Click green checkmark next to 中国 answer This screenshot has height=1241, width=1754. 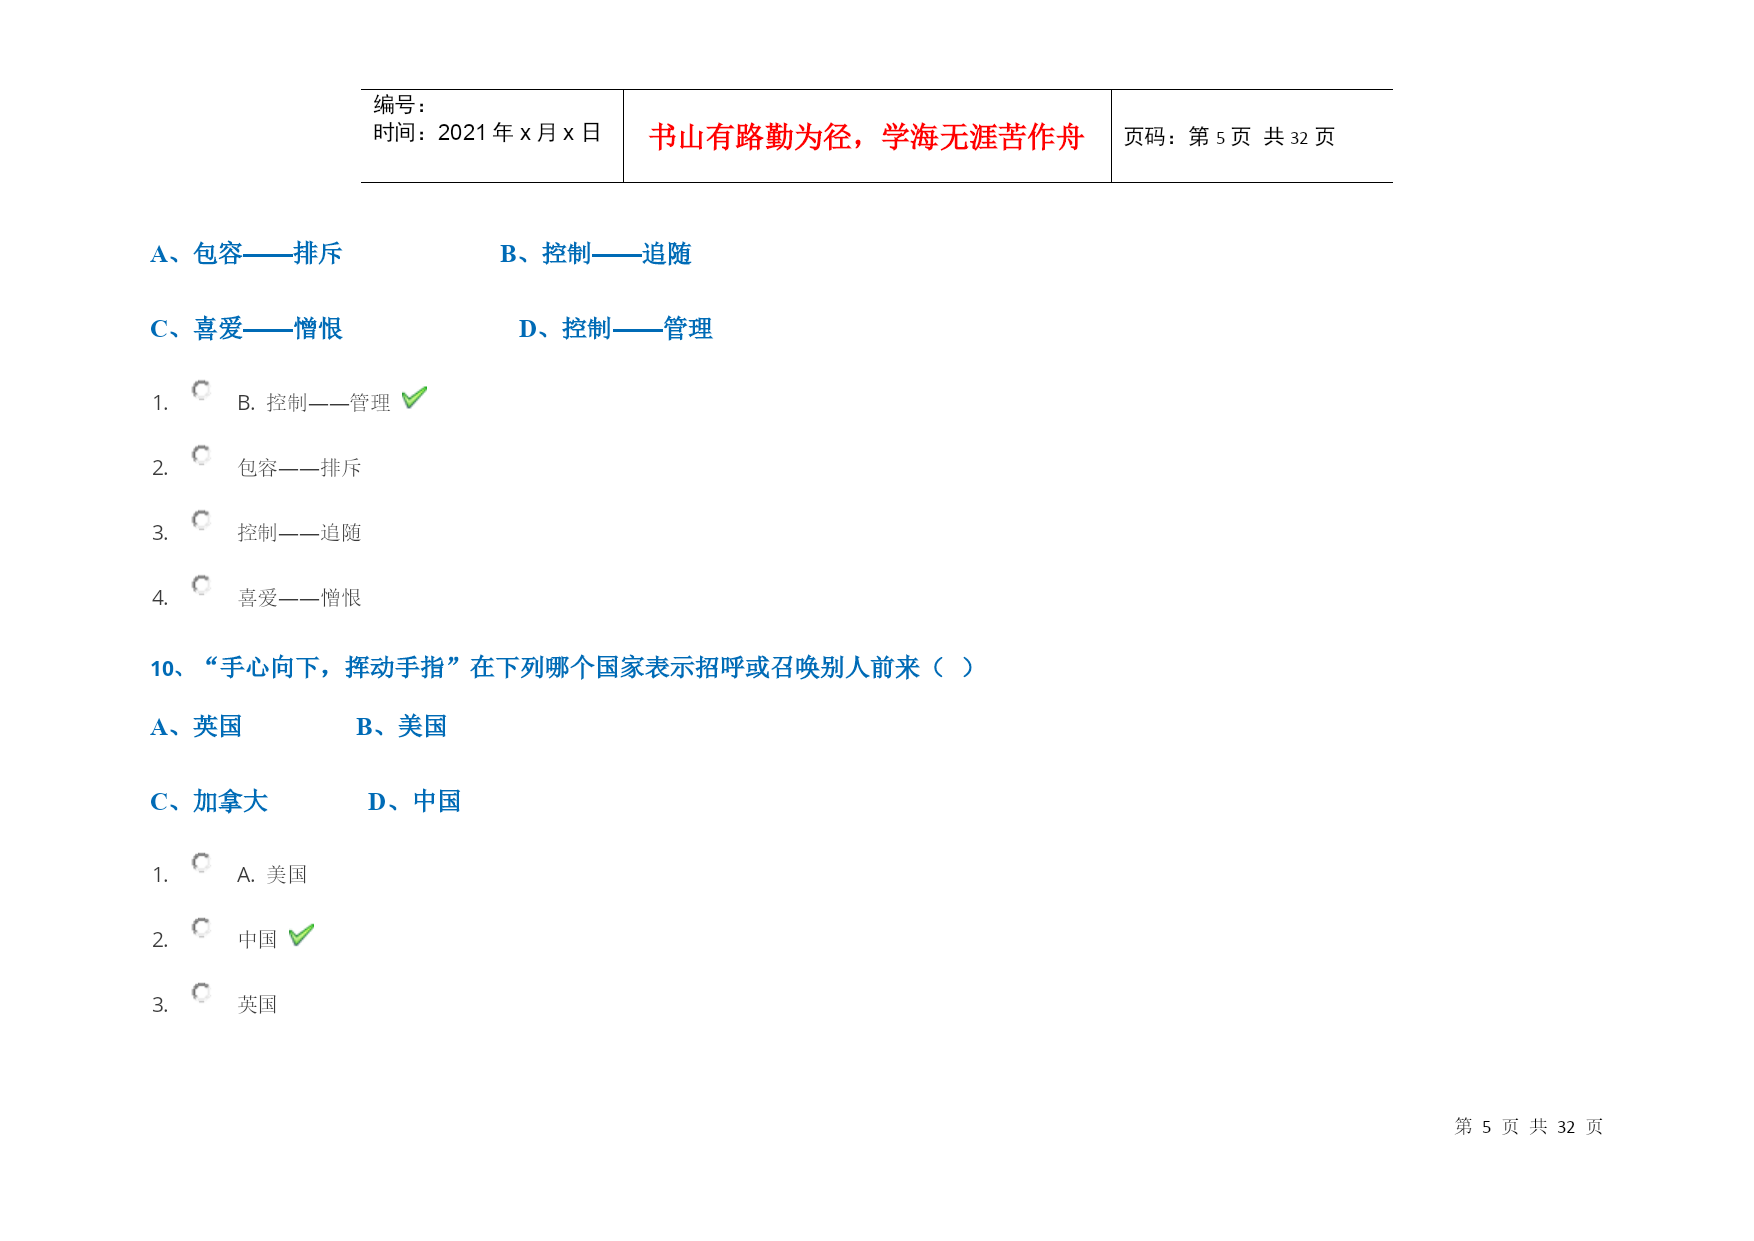(x=301, y=935)
